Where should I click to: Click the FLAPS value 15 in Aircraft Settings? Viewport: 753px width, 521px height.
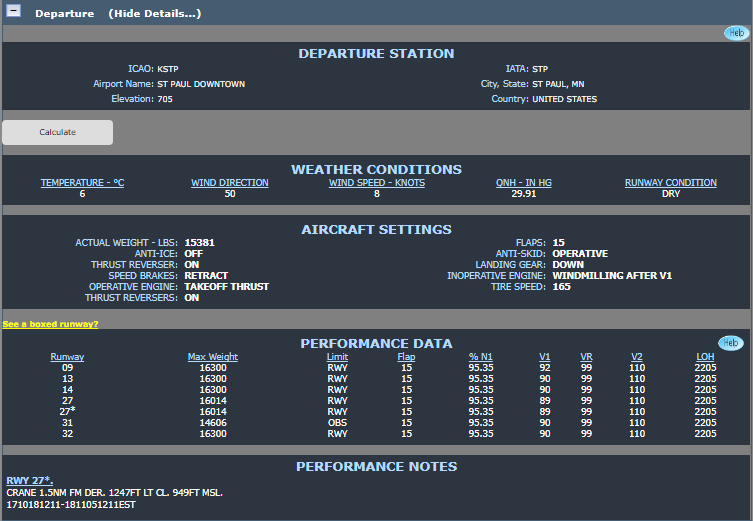tap(559, 242)
